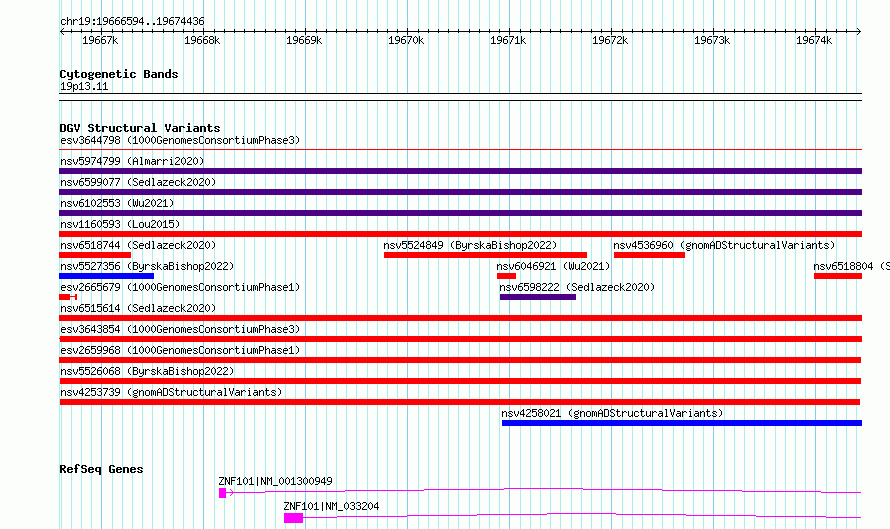
Task: Click the chr19:19666594..19674436 coordinates label
Action: 132,21
